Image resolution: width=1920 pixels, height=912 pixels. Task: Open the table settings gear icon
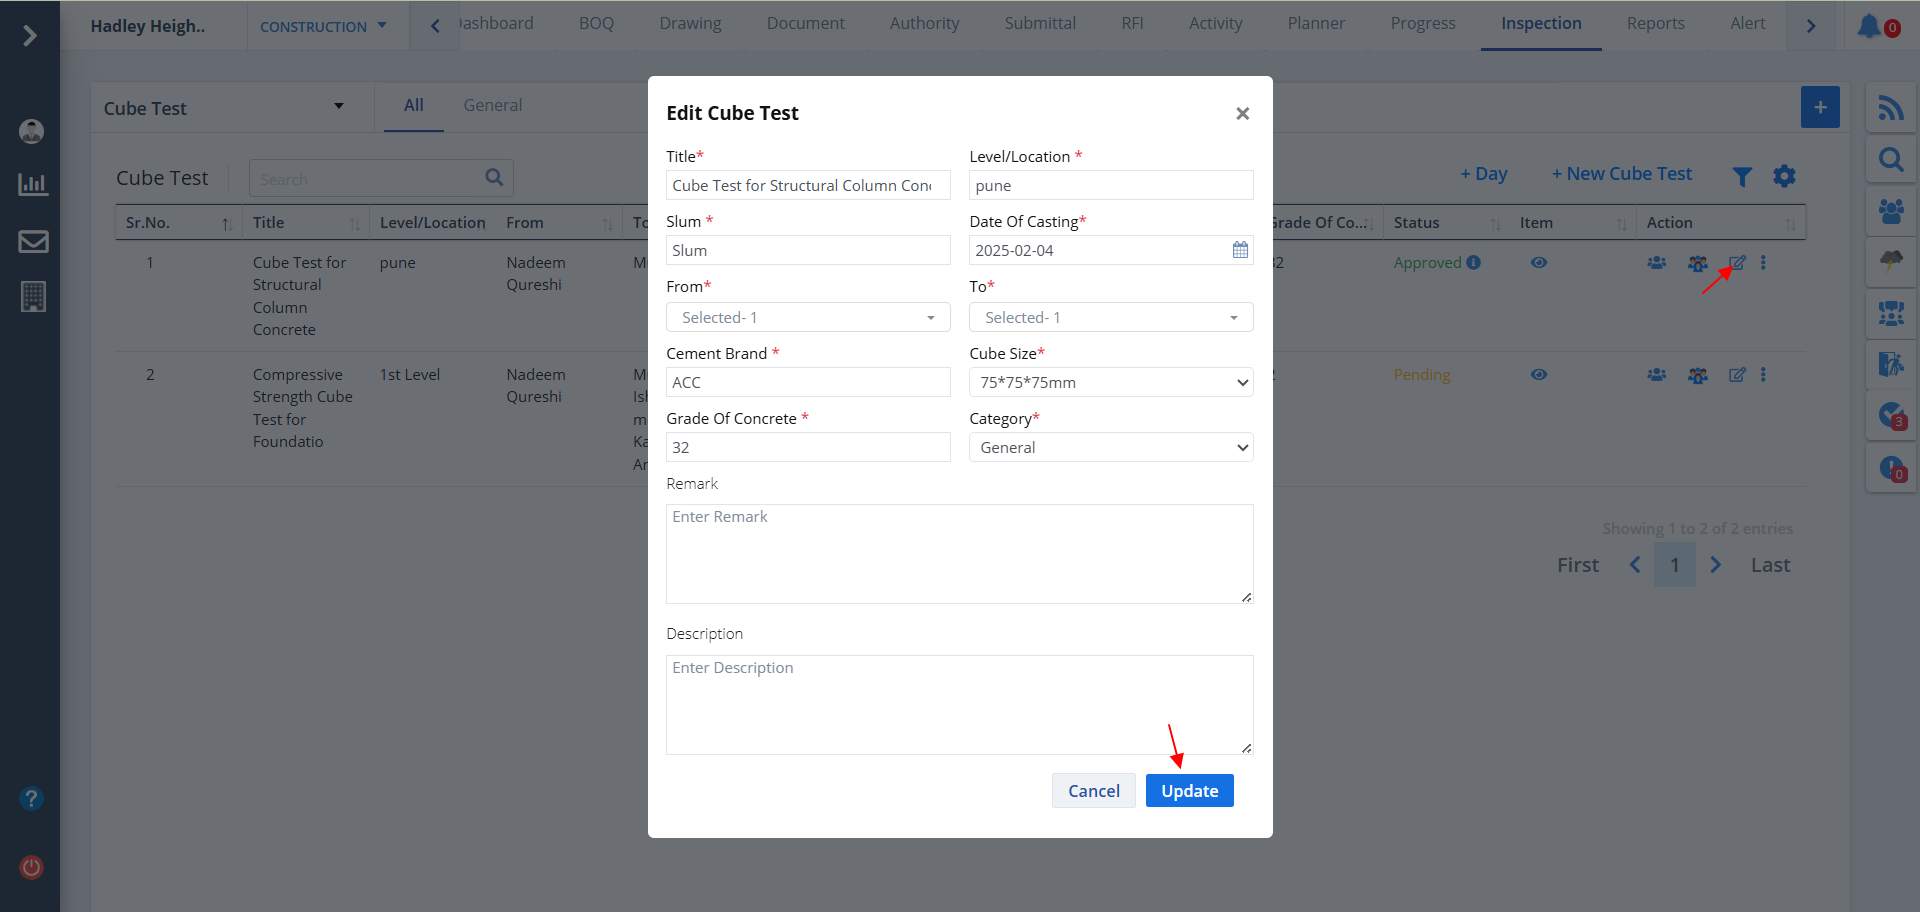[x=1784, y=177]
